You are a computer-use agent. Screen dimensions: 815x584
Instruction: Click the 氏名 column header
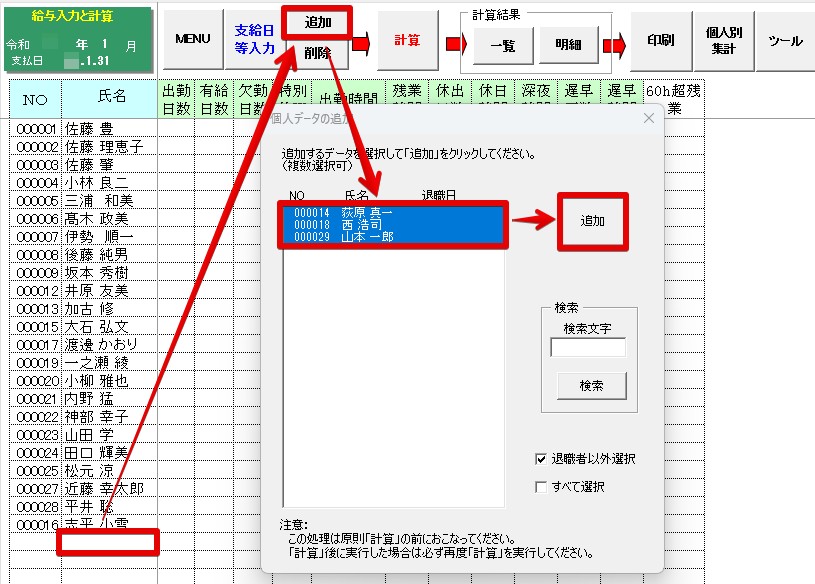coord(112,97)
